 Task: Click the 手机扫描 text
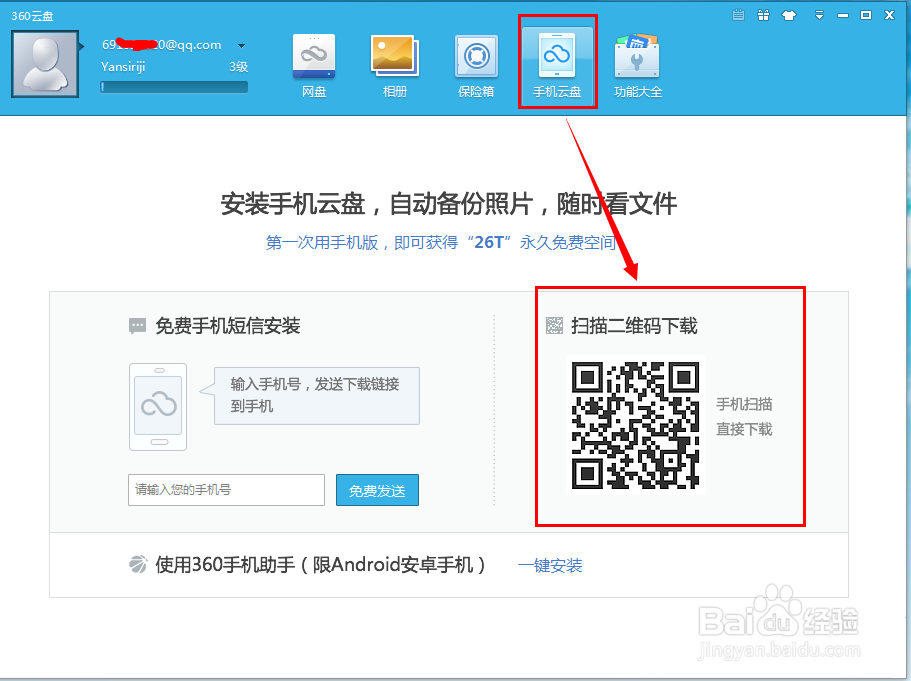(x=744, y=404)
